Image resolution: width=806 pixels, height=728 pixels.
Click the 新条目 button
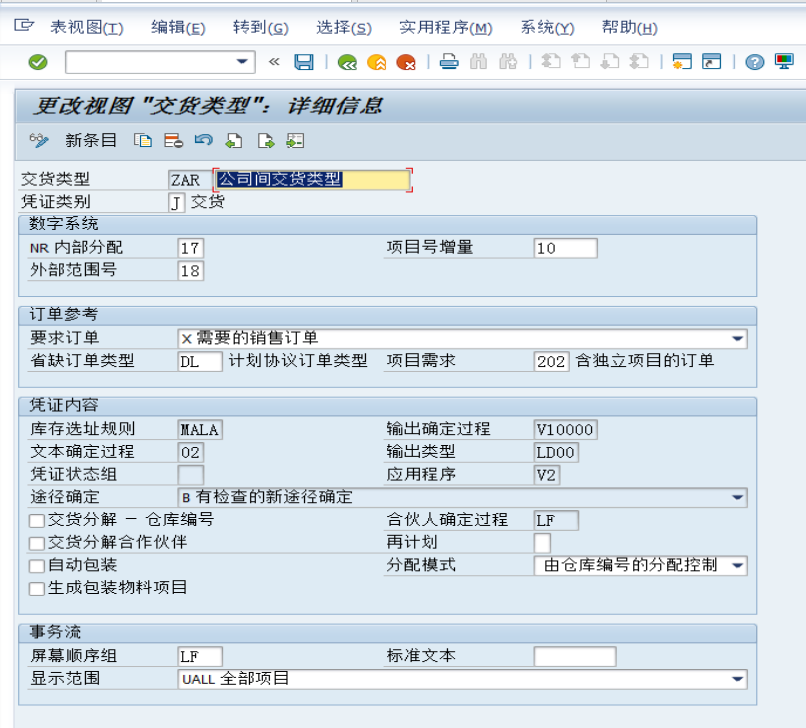(91, 140)
